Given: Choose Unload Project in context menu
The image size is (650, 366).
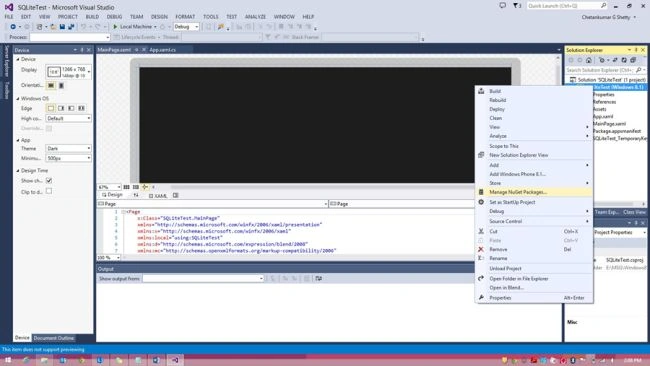Looking at the screenshot, I should pos(534,269).
